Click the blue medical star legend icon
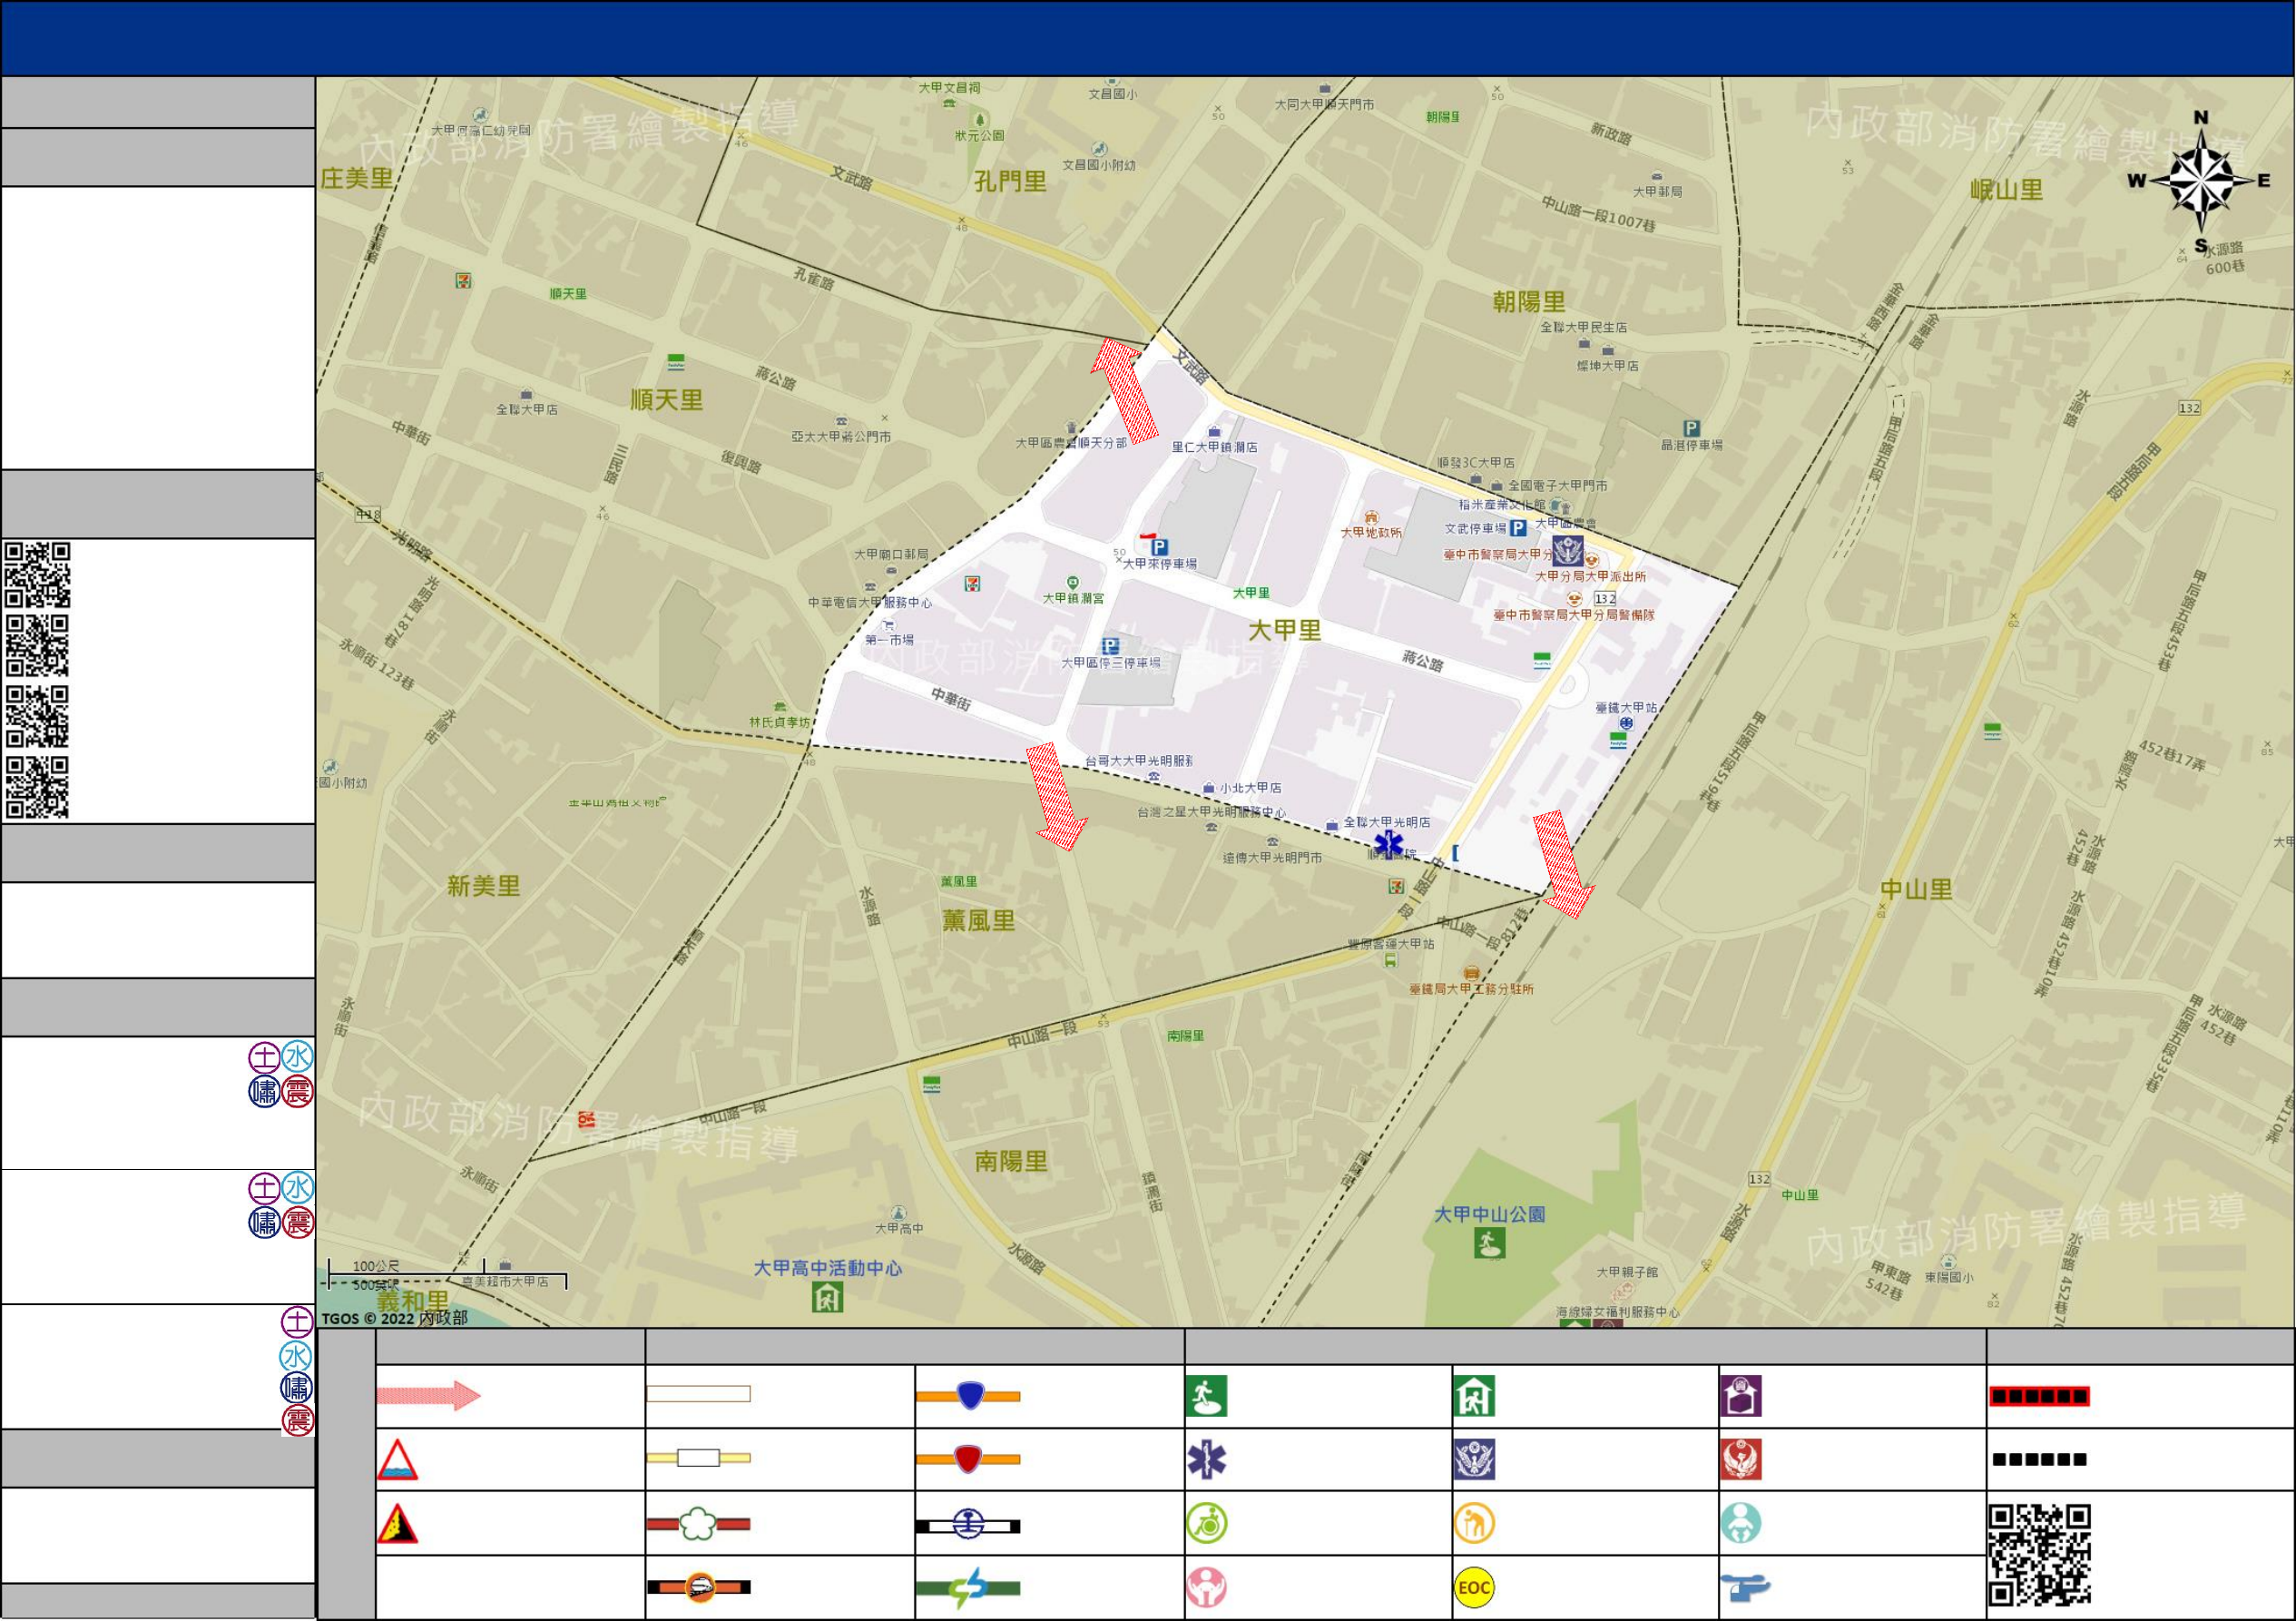2296x1621 pixels. point(1206,1460)
